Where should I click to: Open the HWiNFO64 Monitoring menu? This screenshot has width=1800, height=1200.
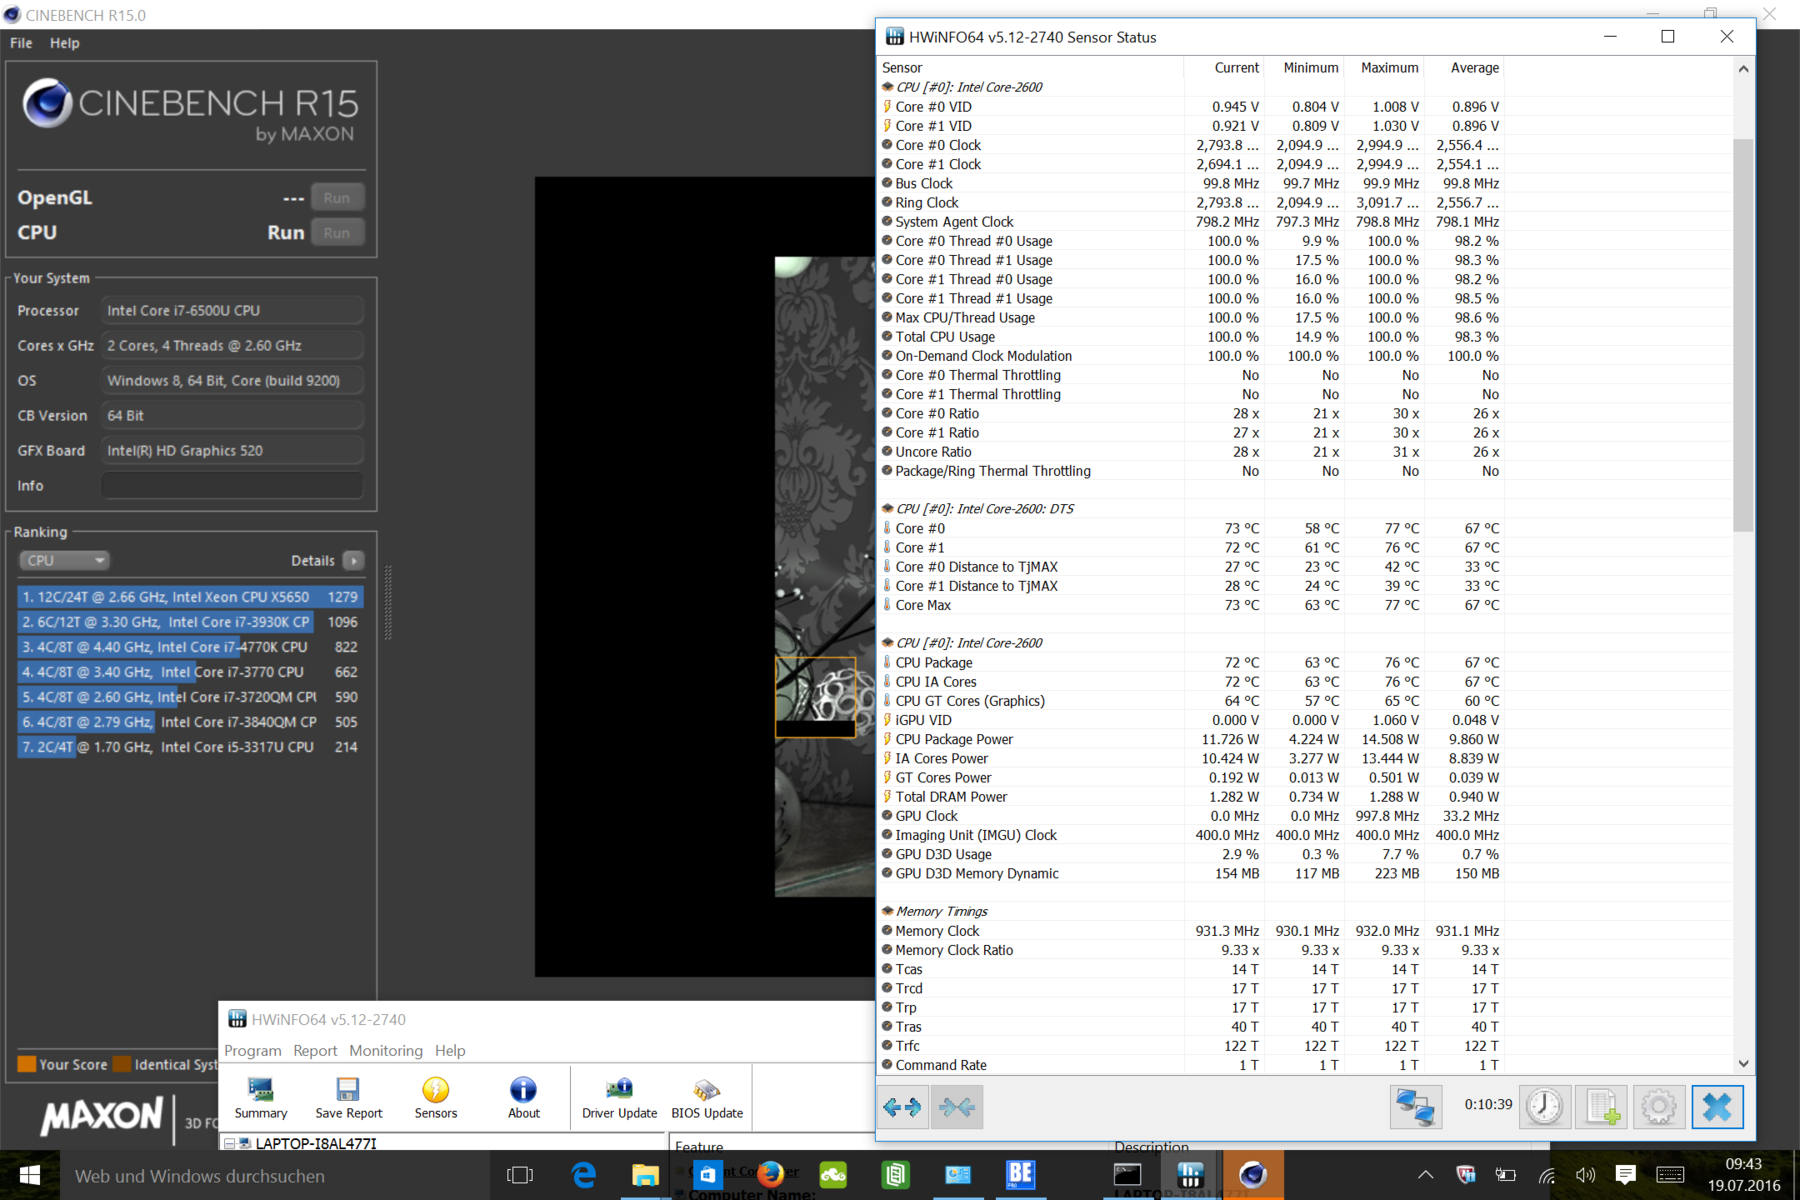coord(386,1050)
